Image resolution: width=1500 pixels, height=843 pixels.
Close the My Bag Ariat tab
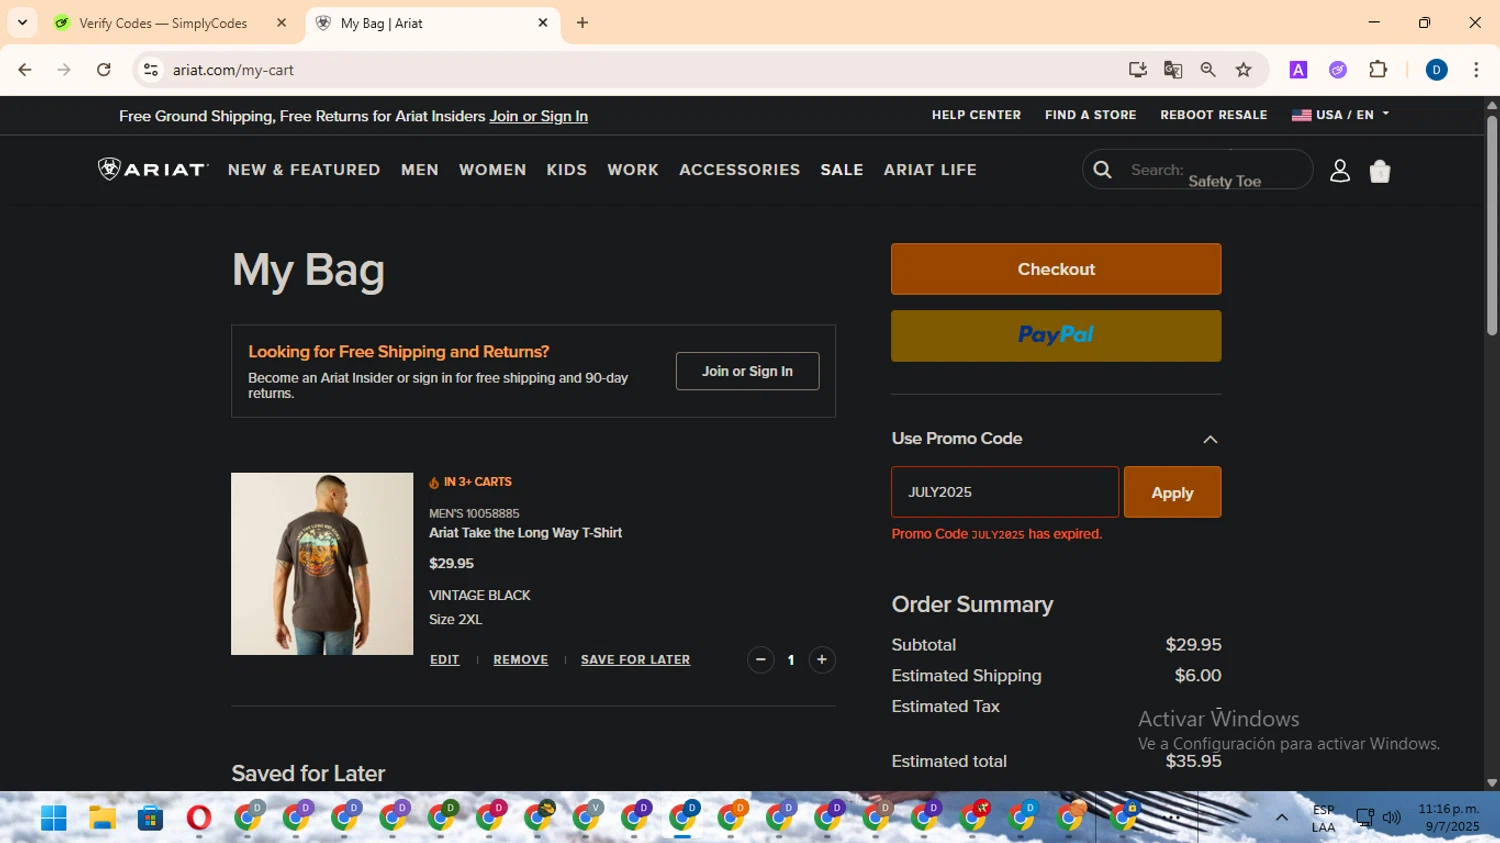(x=543, y=22)
